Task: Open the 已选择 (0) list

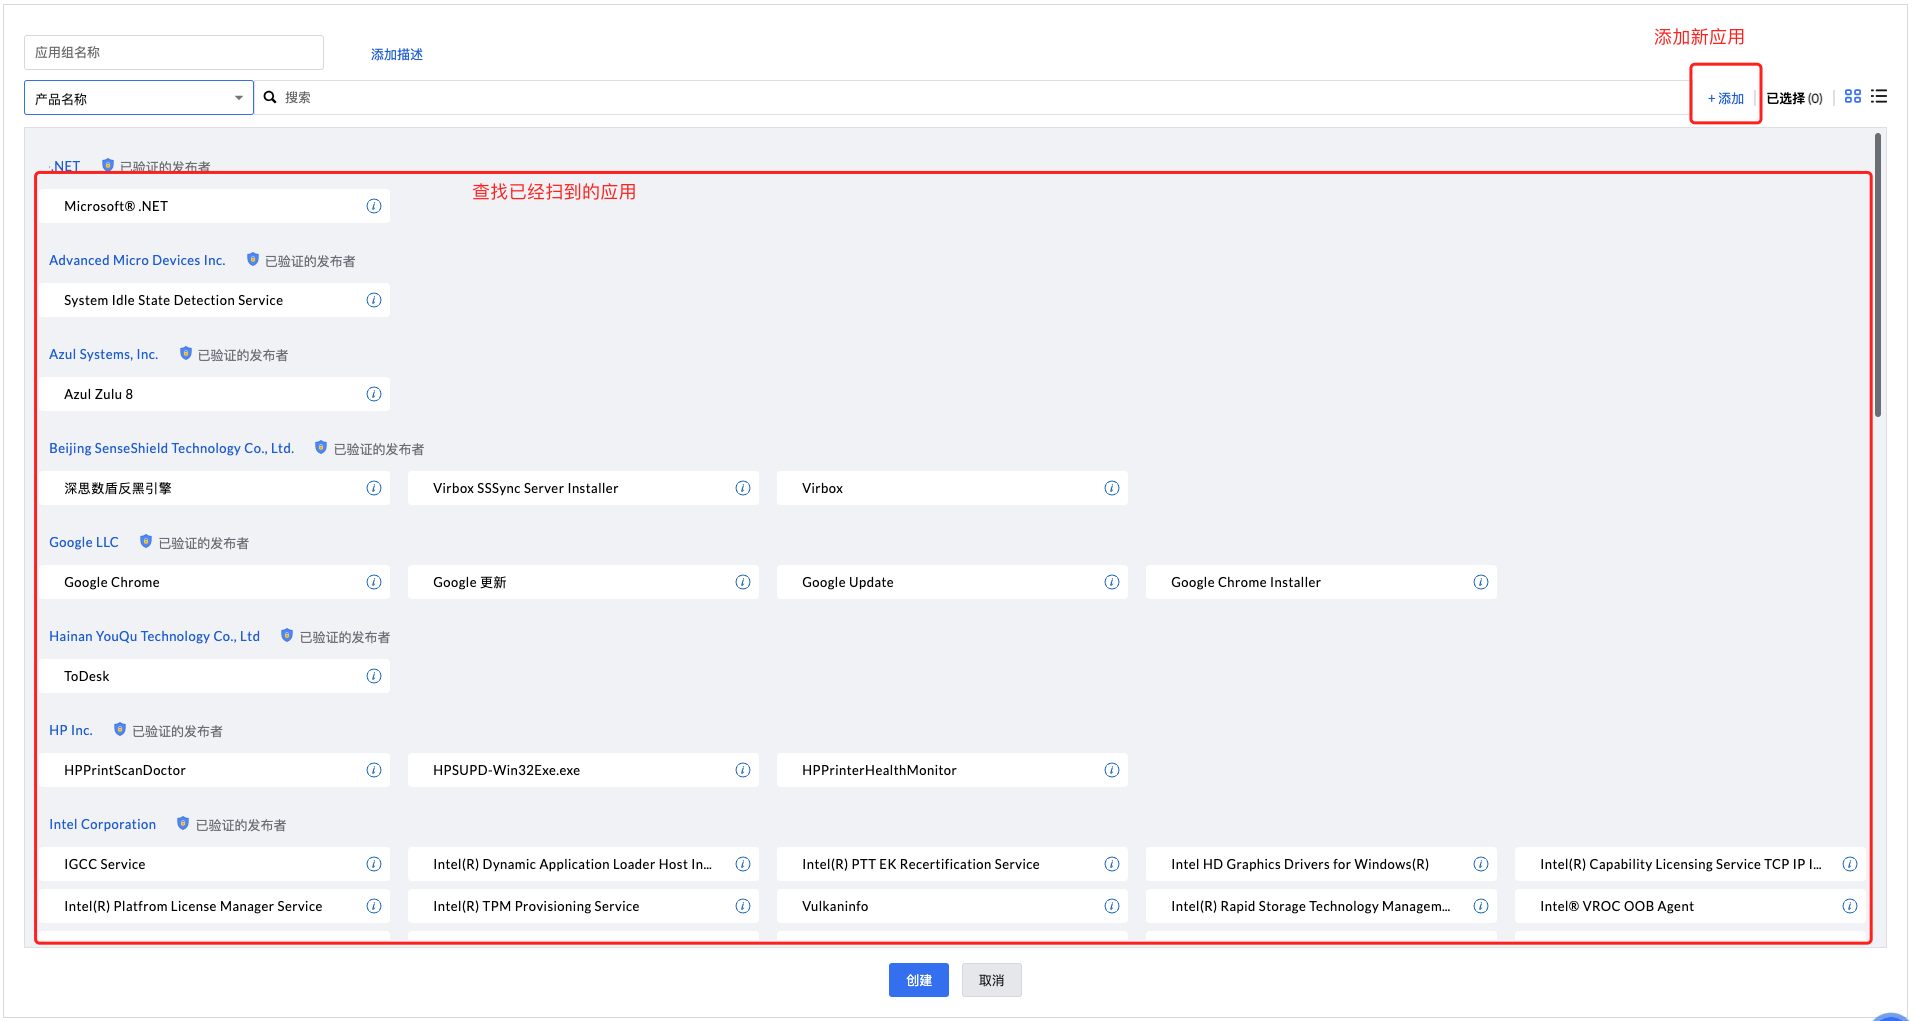Action: [x=1794, y=98]
